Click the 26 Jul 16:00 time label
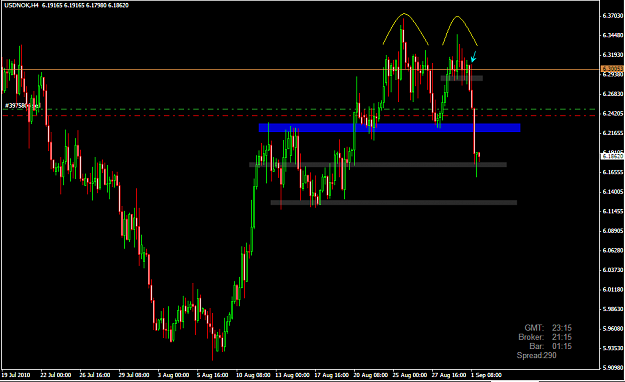Viewport: 625px width, 382px height. coord(94,375)
